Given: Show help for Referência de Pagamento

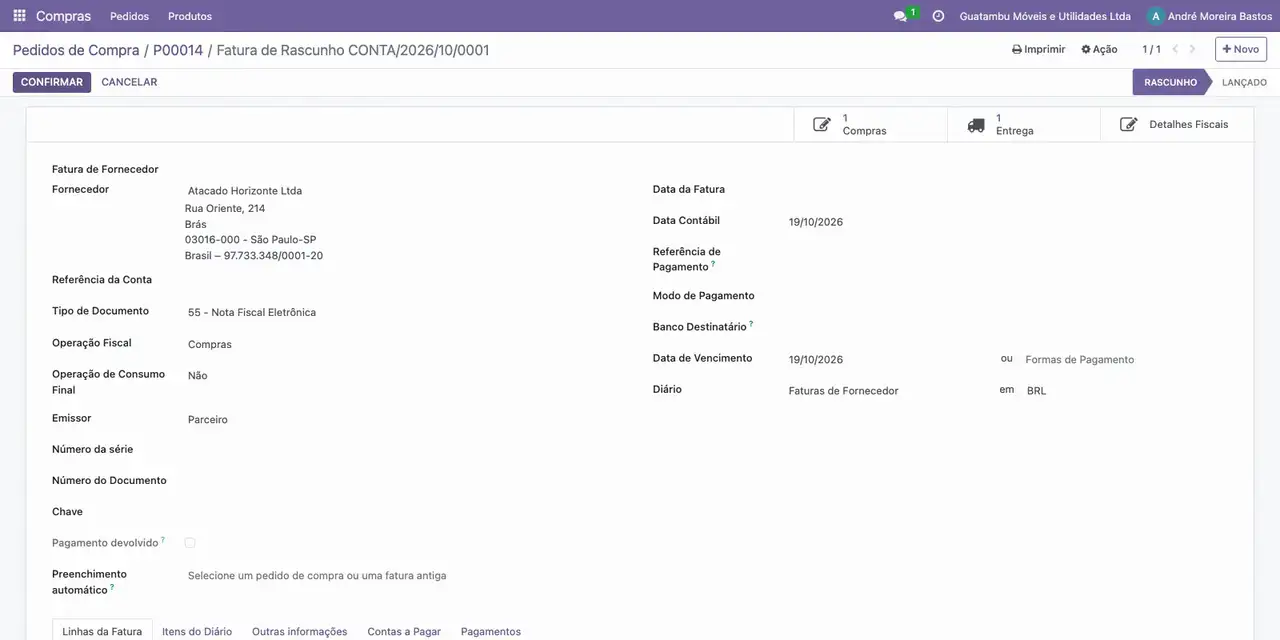Looking at the screenshot, I should (x=713, y=264).
